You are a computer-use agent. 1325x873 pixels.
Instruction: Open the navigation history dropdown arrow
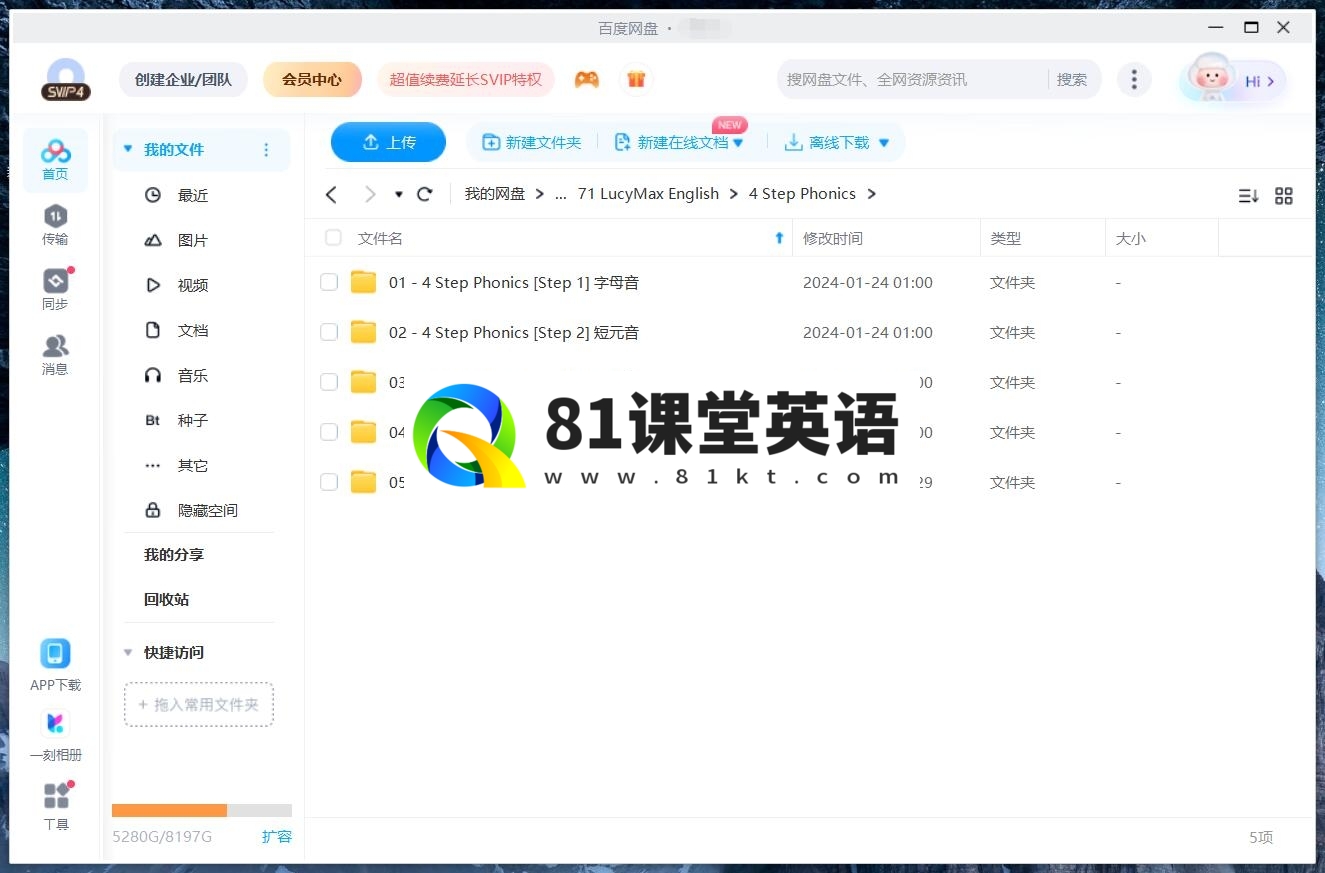coord(399,194)
